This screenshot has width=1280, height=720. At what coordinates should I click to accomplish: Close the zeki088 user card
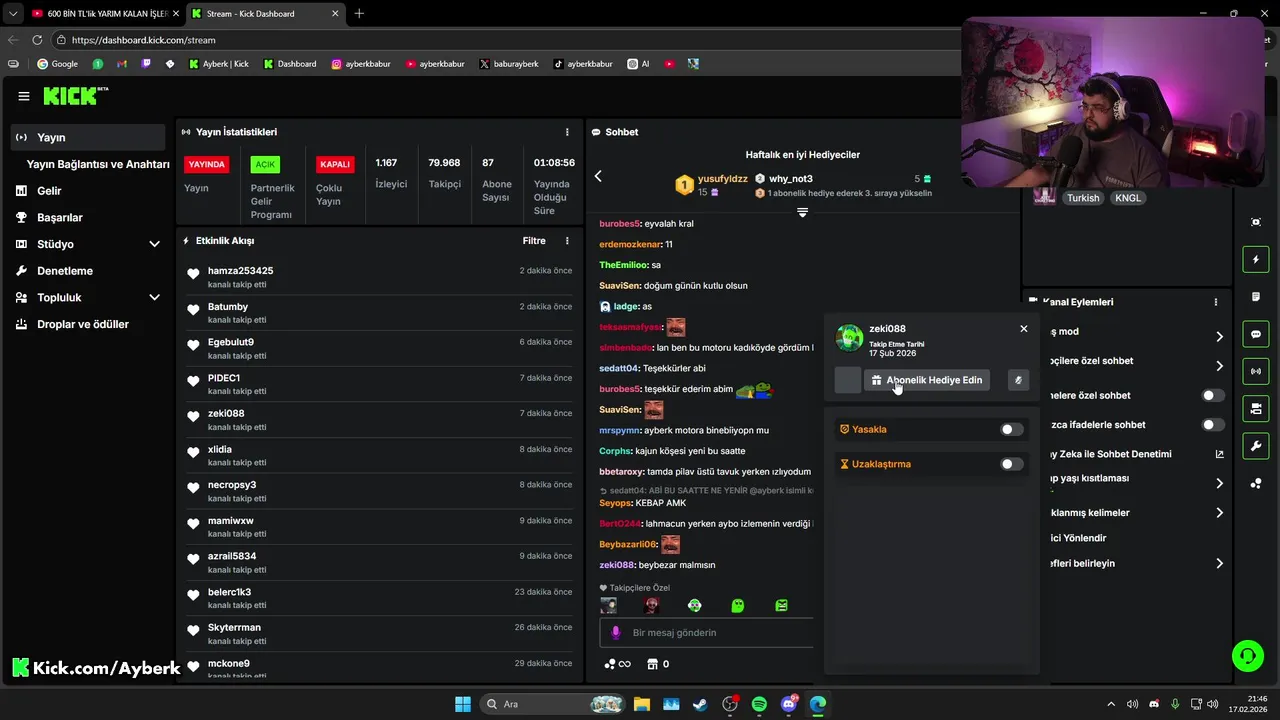pyautogui.click(x=1023, y=329)
